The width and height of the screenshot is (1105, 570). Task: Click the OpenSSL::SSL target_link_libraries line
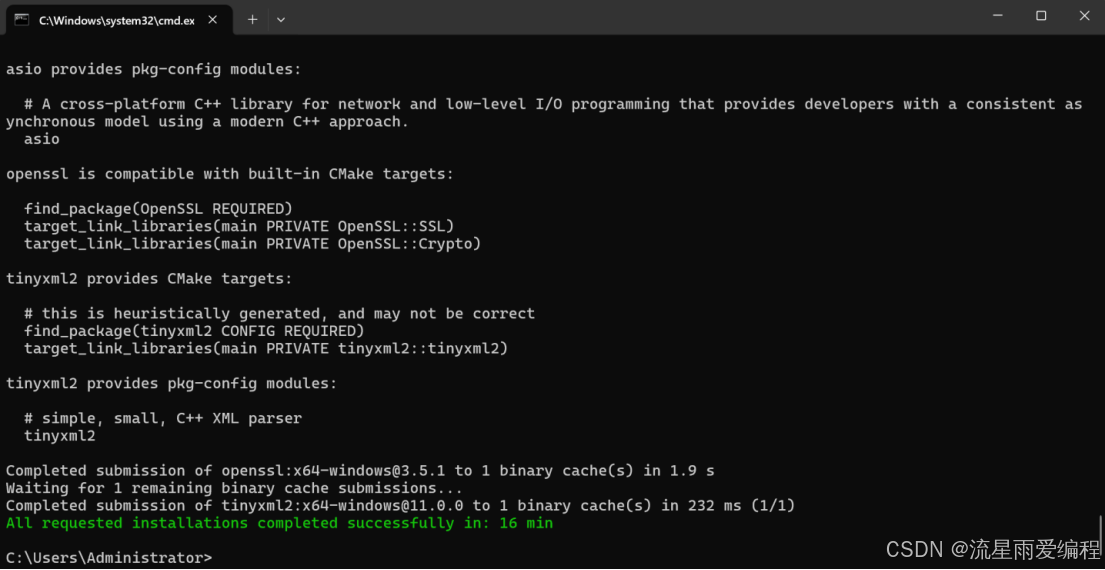coord(239,226)
